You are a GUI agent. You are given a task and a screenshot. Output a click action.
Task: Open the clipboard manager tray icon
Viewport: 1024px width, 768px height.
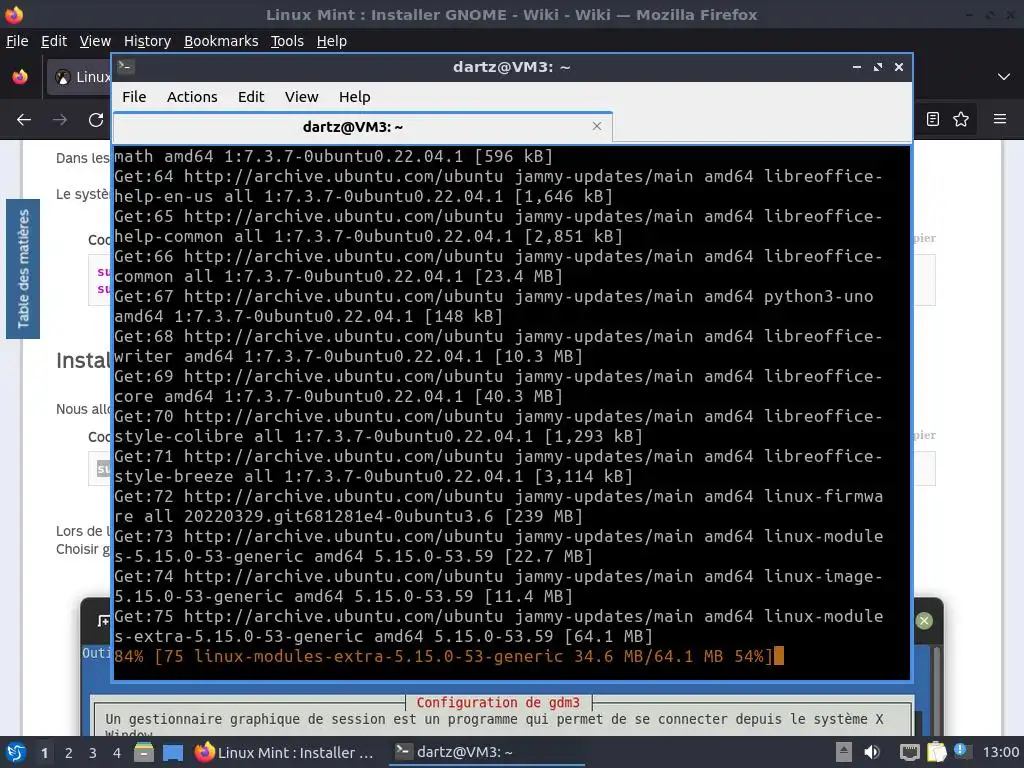tap(936, 752)
